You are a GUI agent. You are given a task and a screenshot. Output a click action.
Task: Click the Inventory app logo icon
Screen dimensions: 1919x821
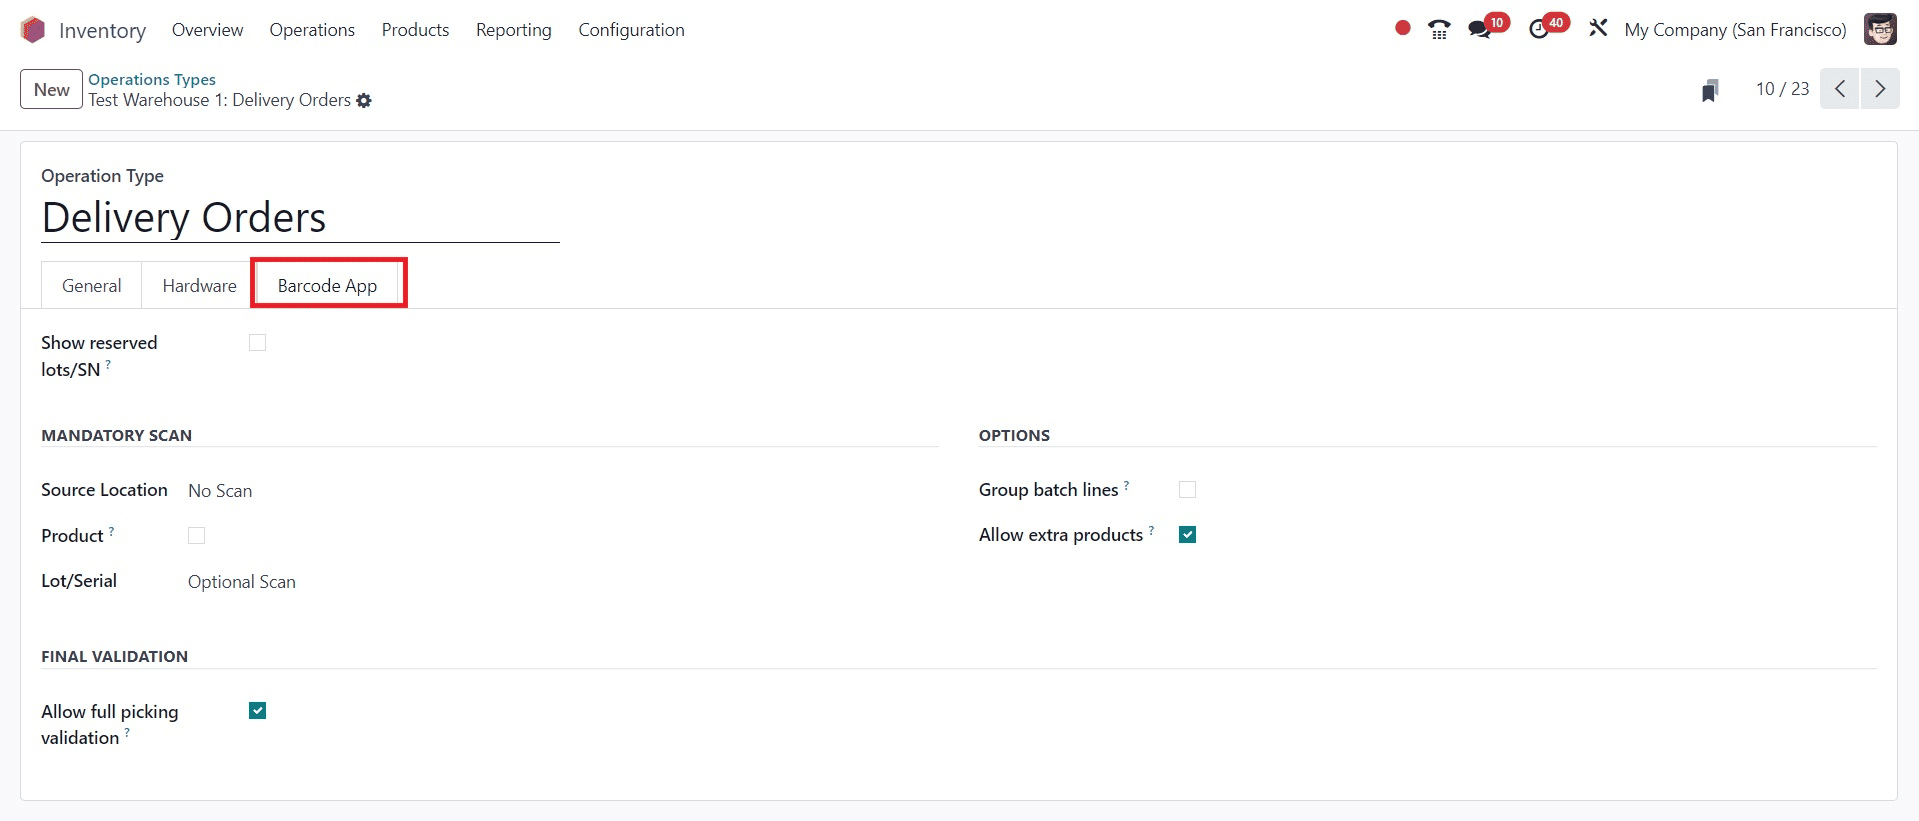coord(33,30)
